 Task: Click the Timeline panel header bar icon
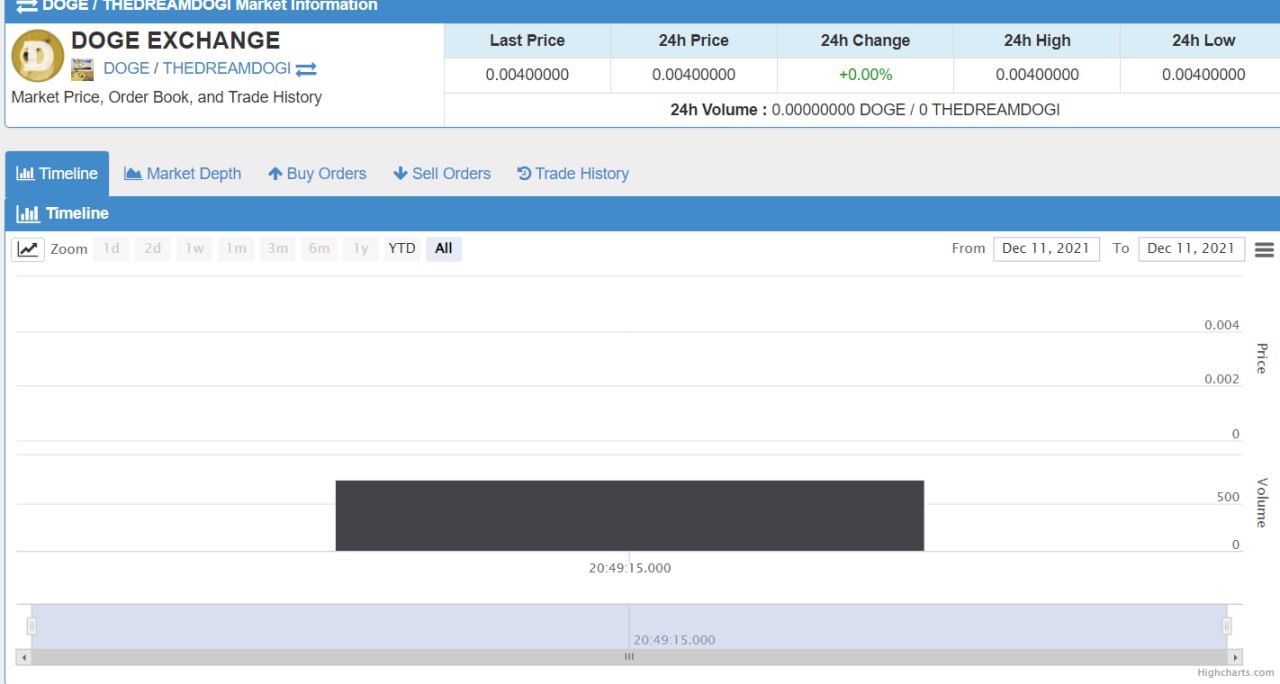point(28,213)
